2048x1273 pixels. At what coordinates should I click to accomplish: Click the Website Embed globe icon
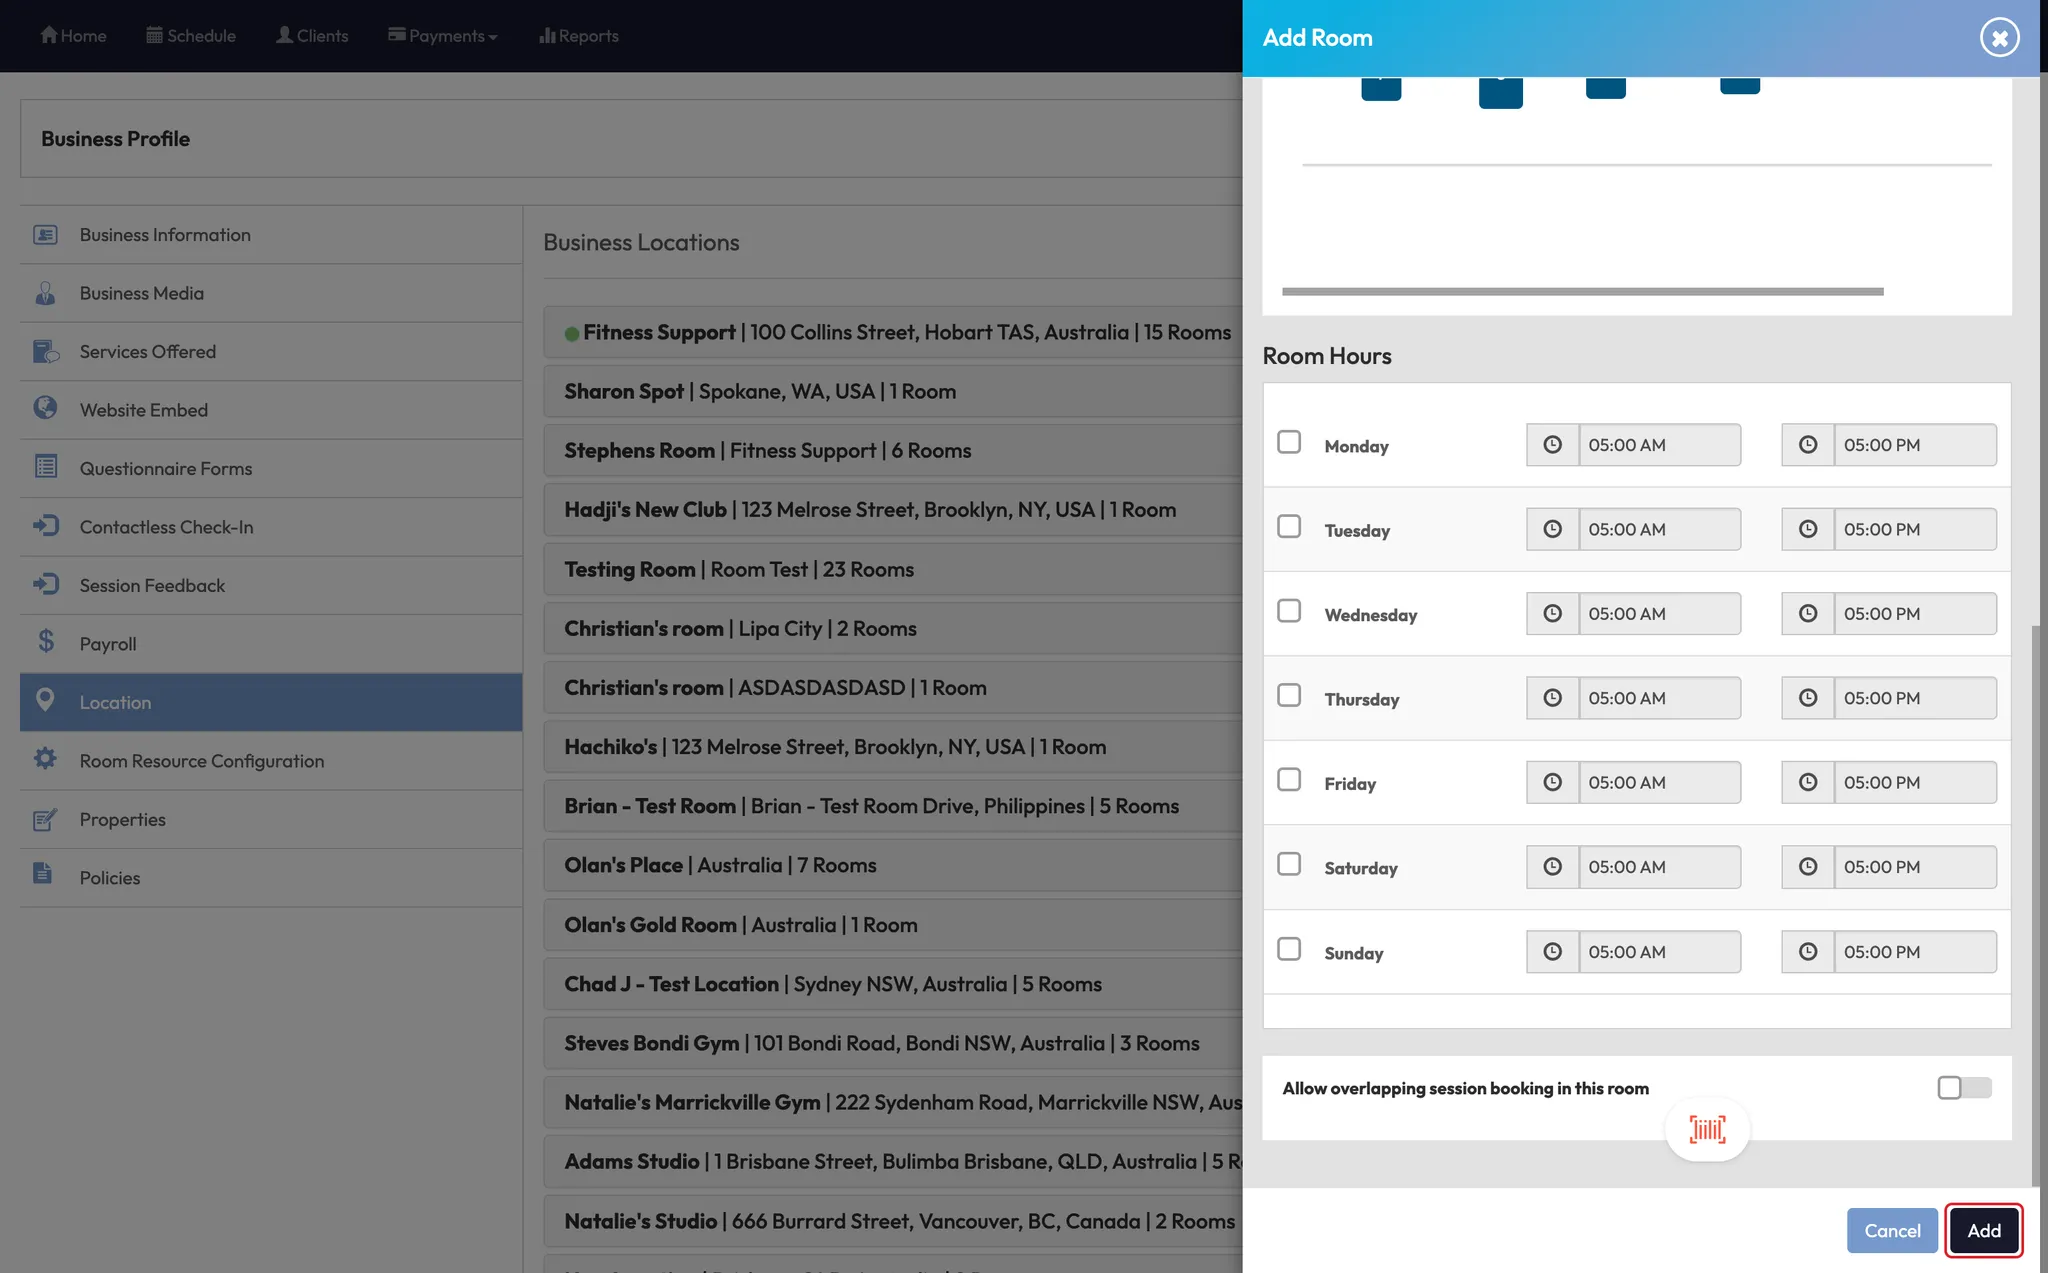pos(45,408)
